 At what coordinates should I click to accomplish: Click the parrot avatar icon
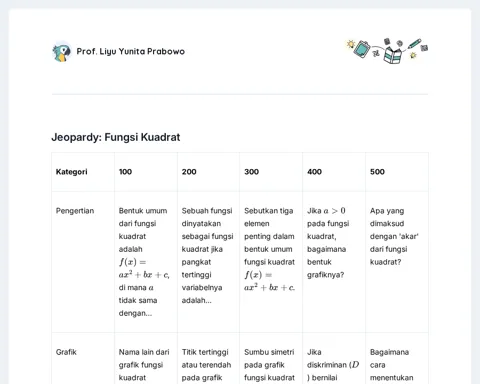[x=62, y=52]
